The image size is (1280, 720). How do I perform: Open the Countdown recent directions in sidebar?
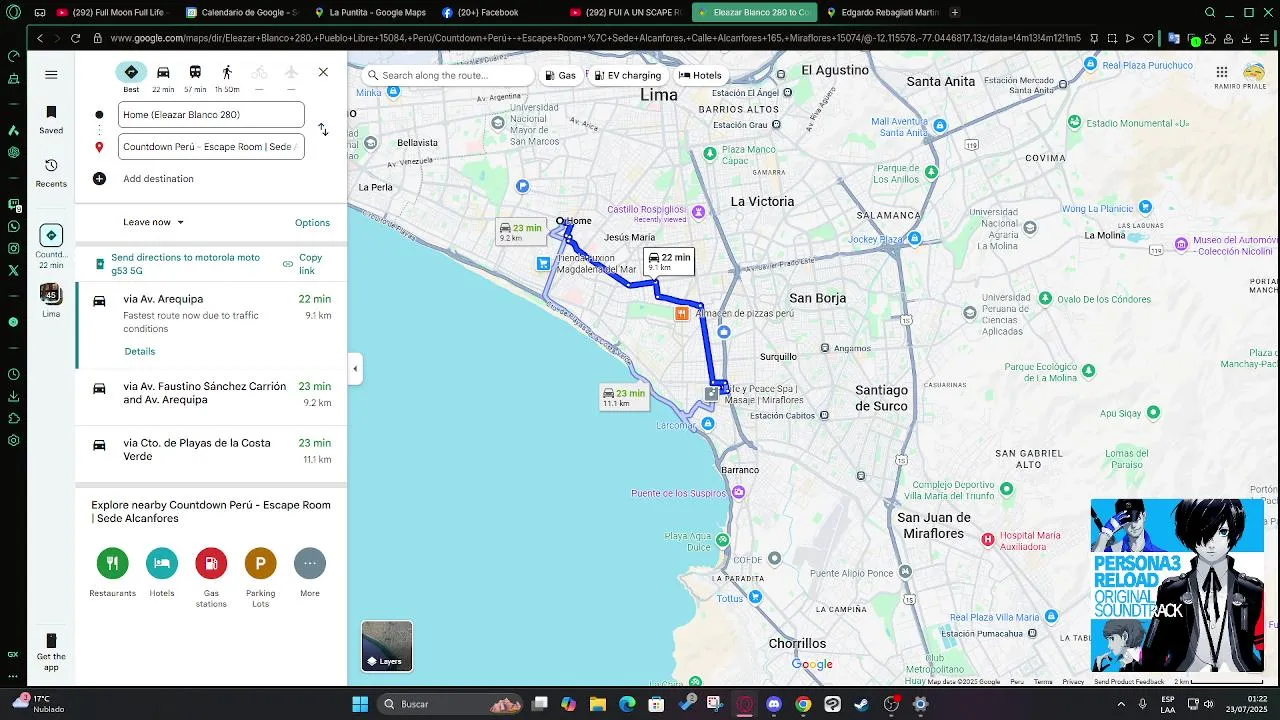point(51,246)
